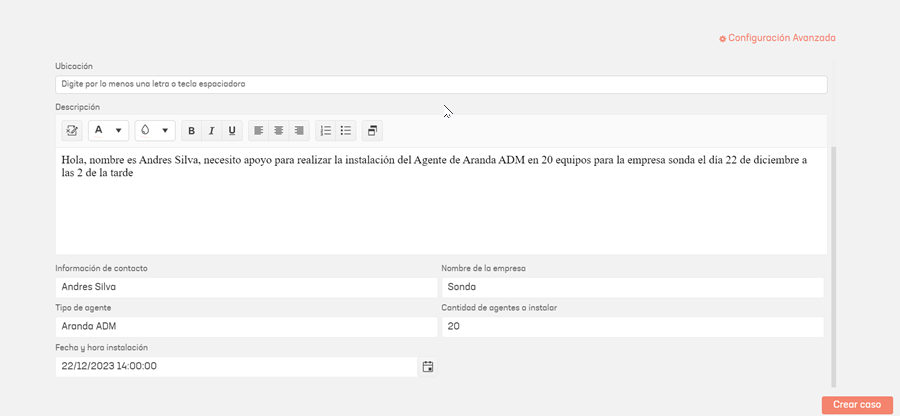Click the Cantidad de agentes a instalar field
This screenshot has width=900, height=416.
pyautogui.click(x=633, y=327)
